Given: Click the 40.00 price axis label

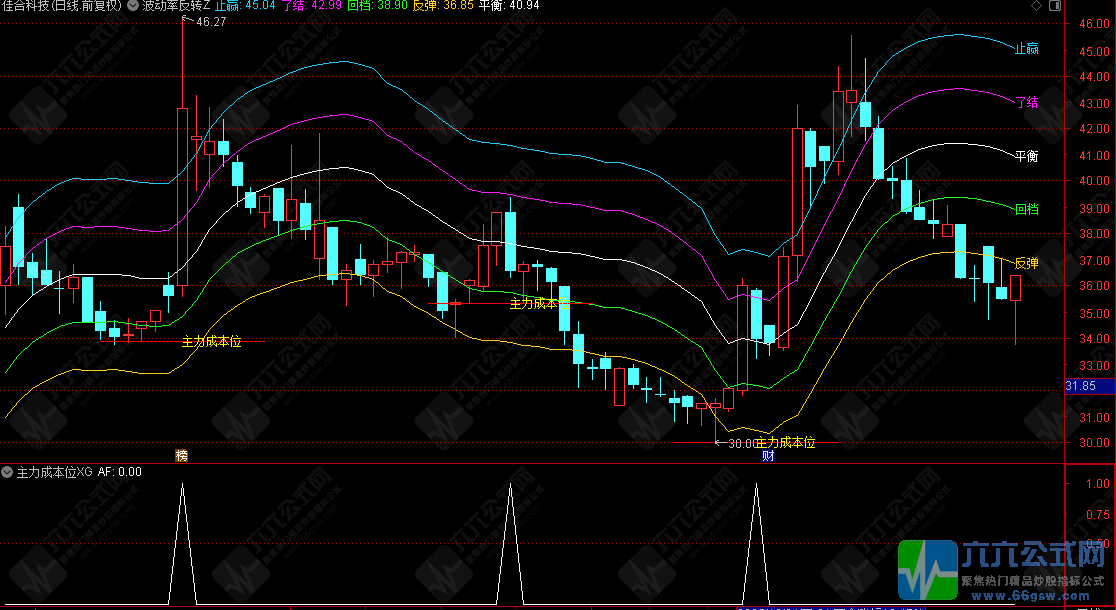Looking at the screenshot, I should pos(1095,181).
